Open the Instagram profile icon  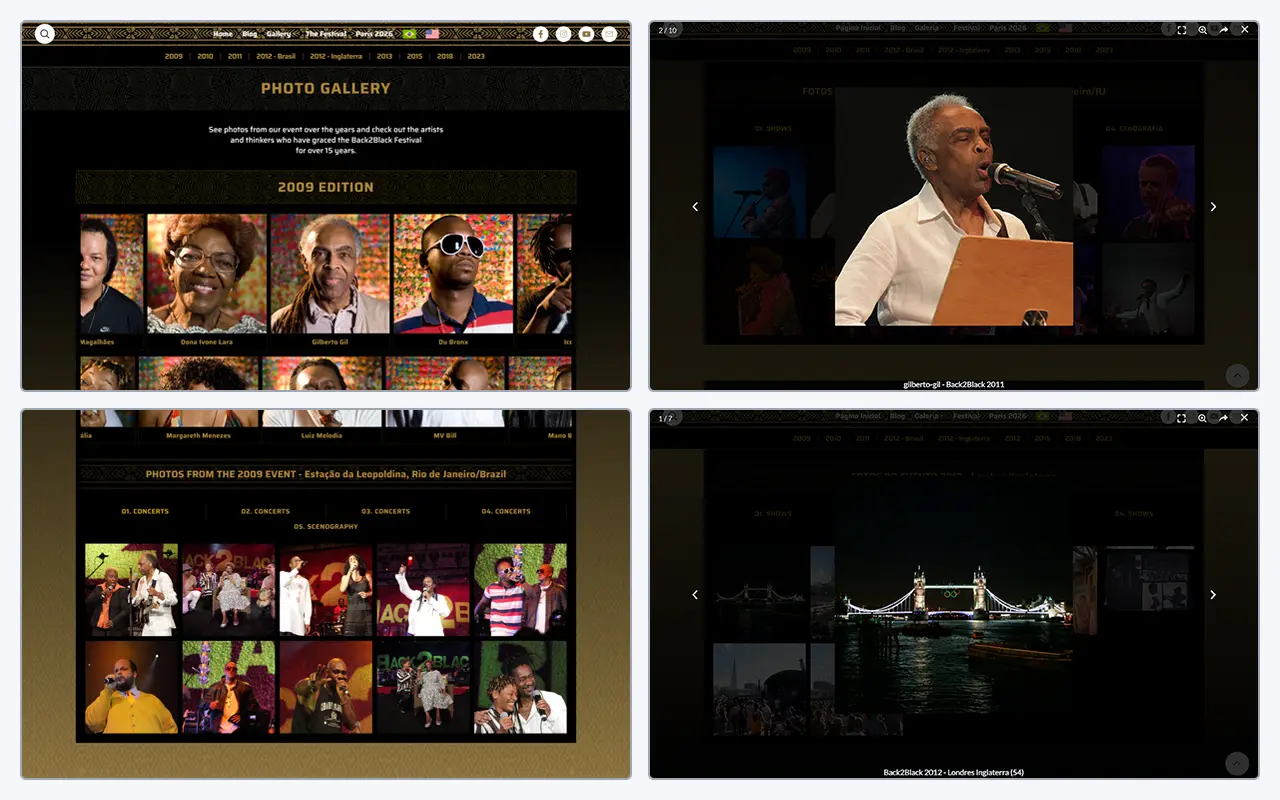564,34
